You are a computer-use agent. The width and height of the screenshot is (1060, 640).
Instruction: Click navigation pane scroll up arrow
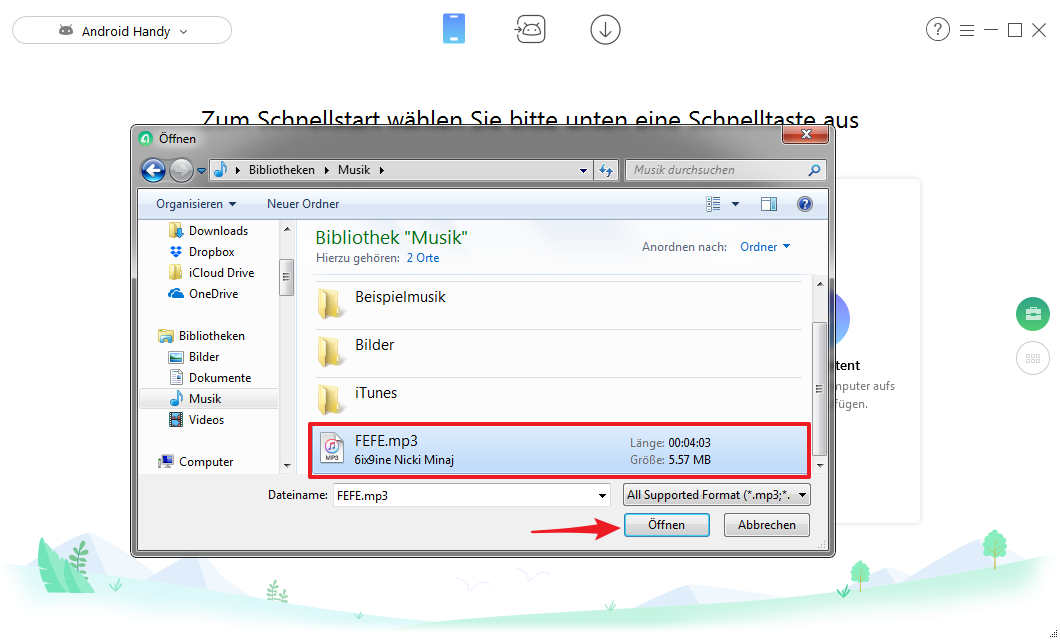(287, 230)
